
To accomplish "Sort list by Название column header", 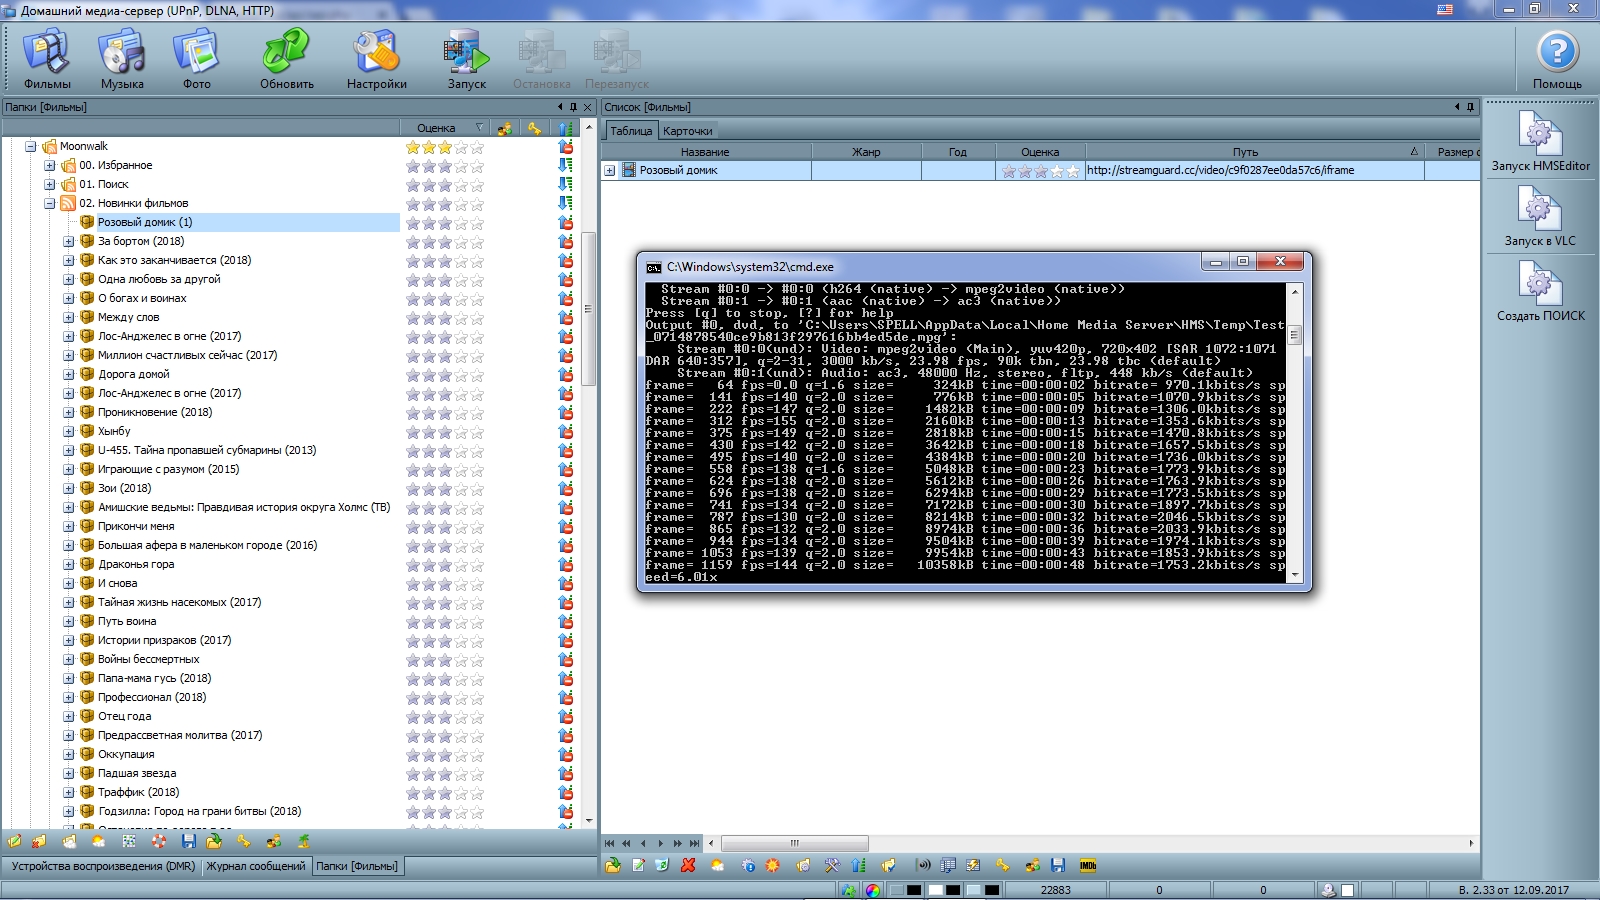I will [705, 152].
